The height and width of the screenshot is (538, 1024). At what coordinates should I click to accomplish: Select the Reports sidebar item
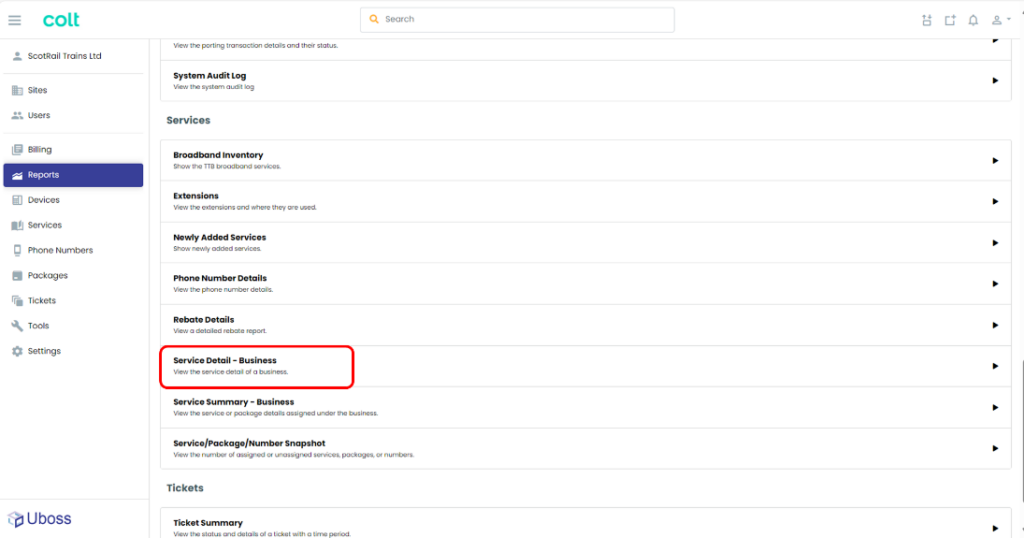point(73,175)
